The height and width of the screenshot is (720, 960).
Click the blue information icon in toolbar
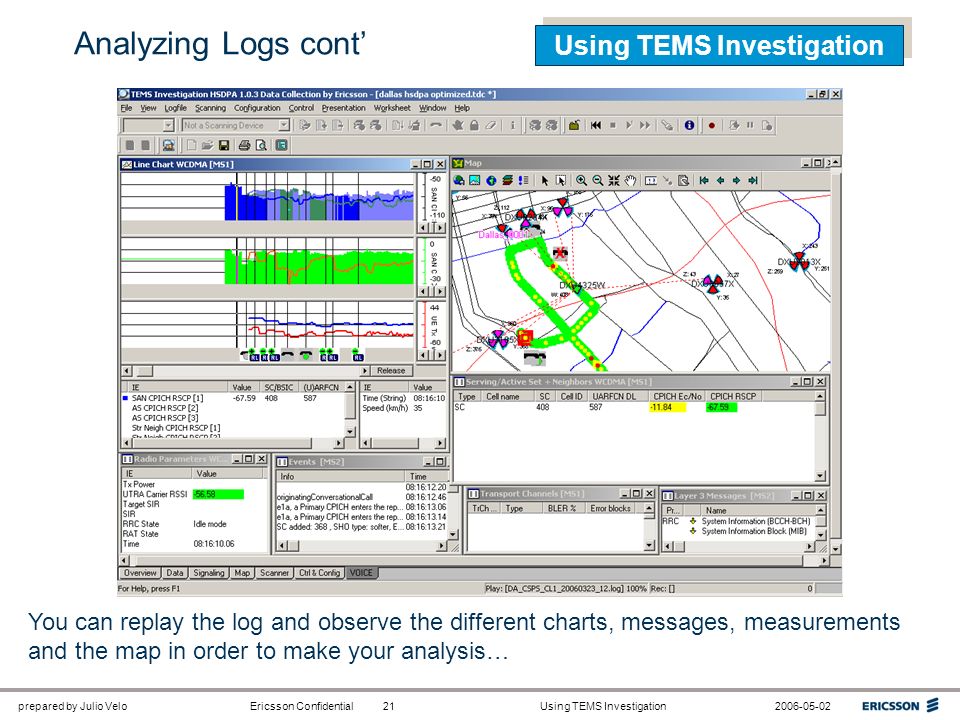click(x=689, y=126)
